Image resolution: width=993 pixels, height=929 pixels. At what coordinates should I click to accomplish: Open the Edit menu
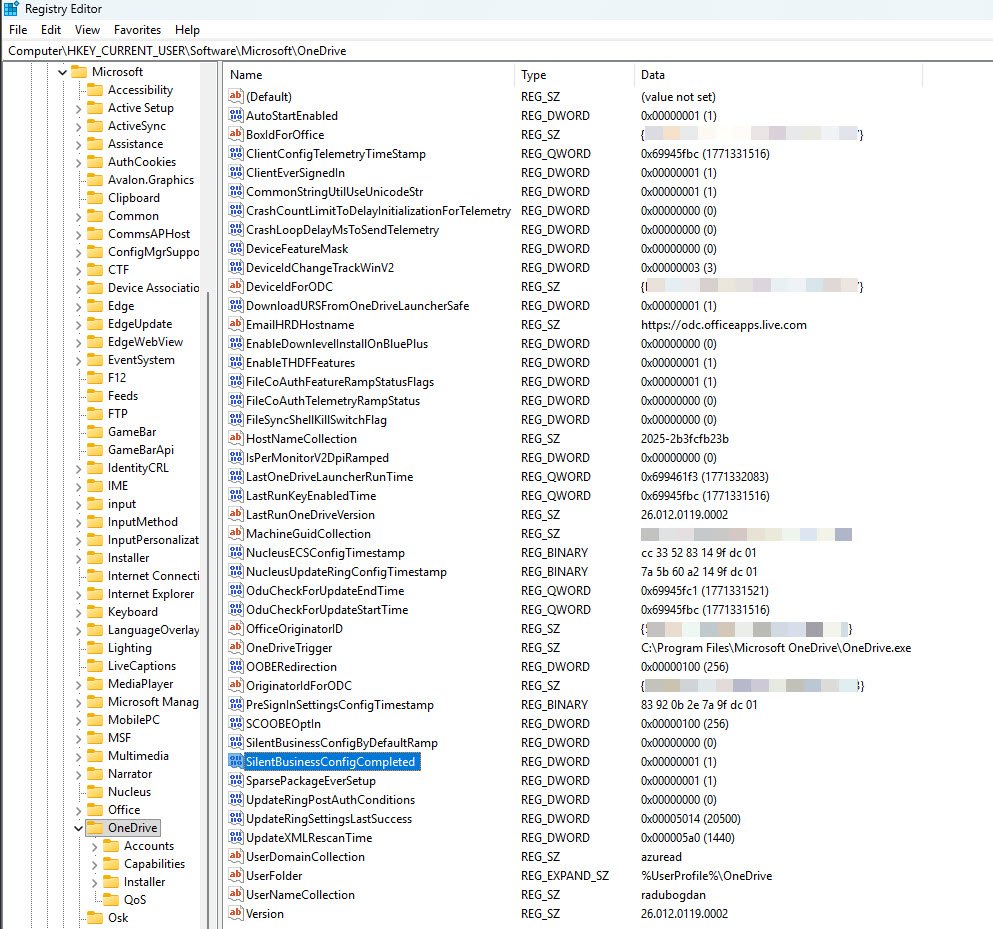point(51,30)
